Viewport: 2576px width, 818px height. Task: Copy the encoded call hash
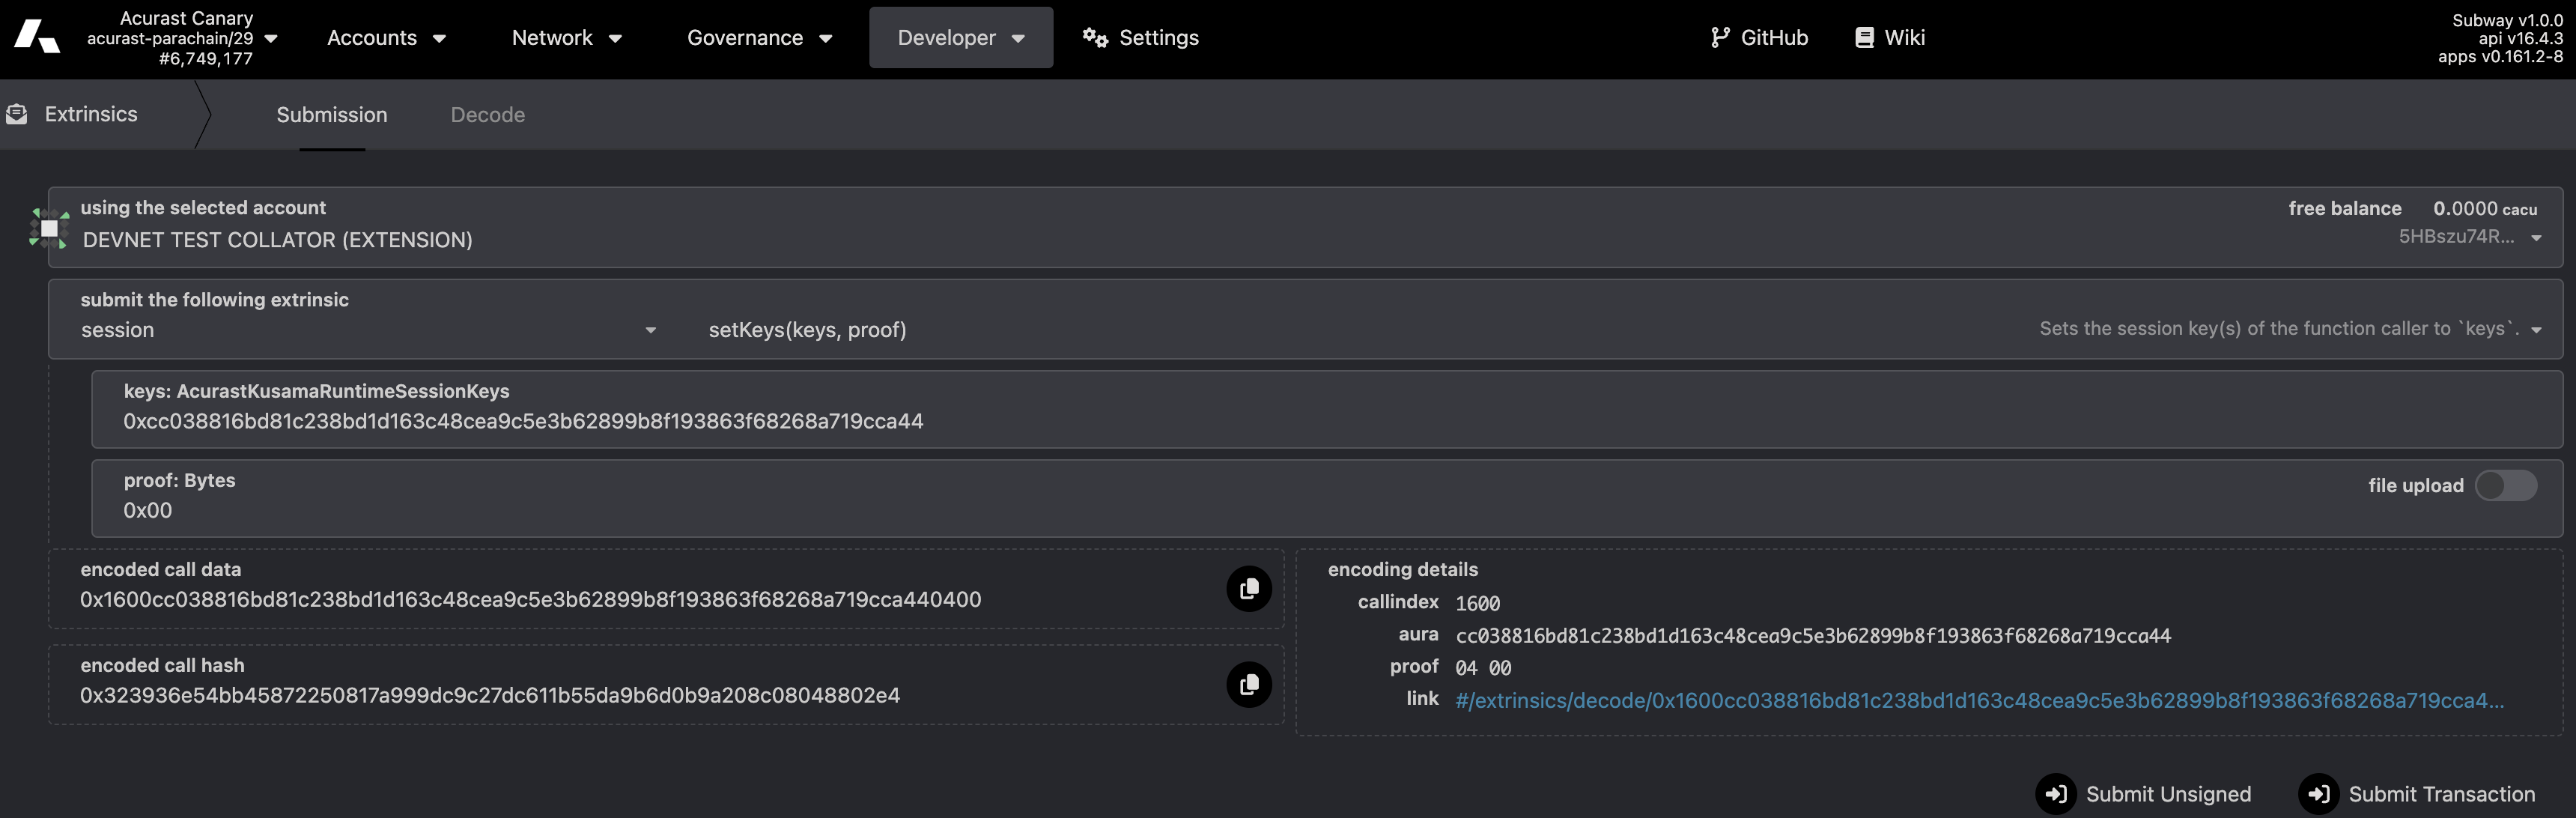pyautogui.click(x=1249, y=684)
